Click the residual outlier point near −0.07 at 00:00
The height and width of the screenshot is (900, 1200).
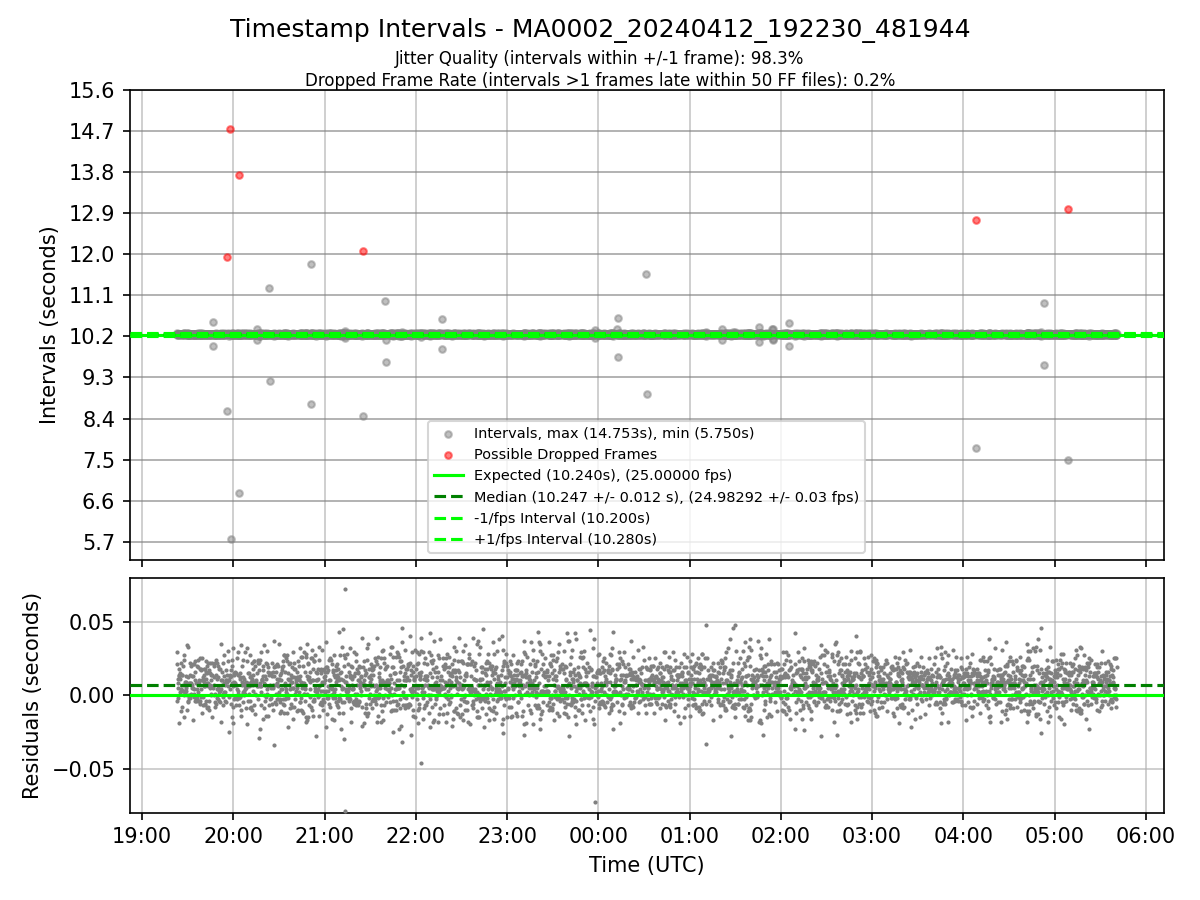[x=595, y=802]
